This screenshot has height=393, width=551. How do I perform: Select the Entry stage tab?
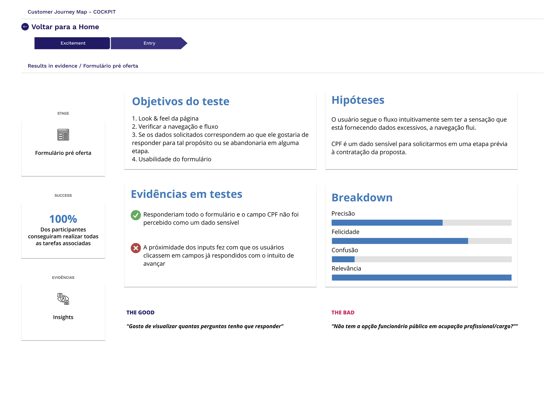pos(149,43)
